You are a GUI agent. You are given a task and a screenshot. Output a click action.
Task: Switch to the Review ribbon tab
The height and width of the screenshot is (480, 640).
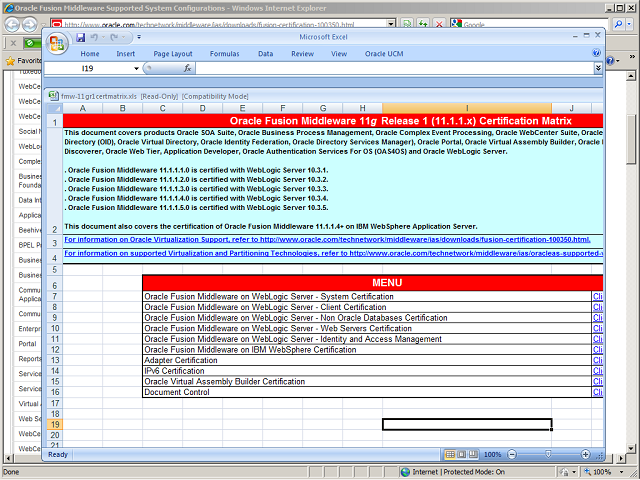[302, 54]
